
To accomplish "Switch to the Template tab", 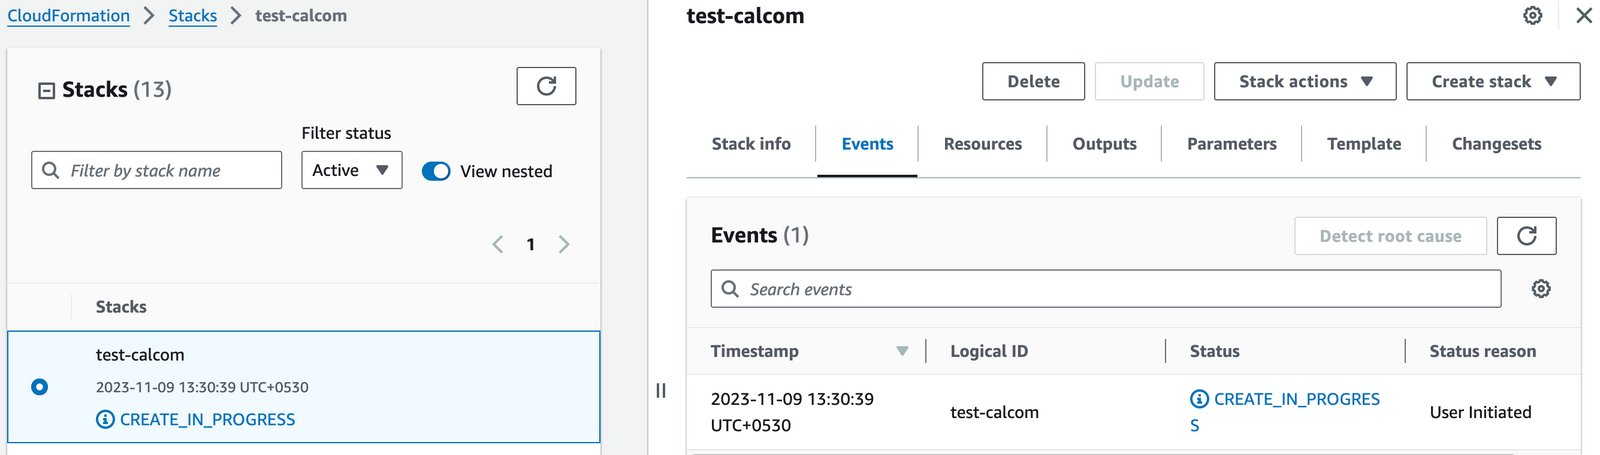I will pos(1364,144).
